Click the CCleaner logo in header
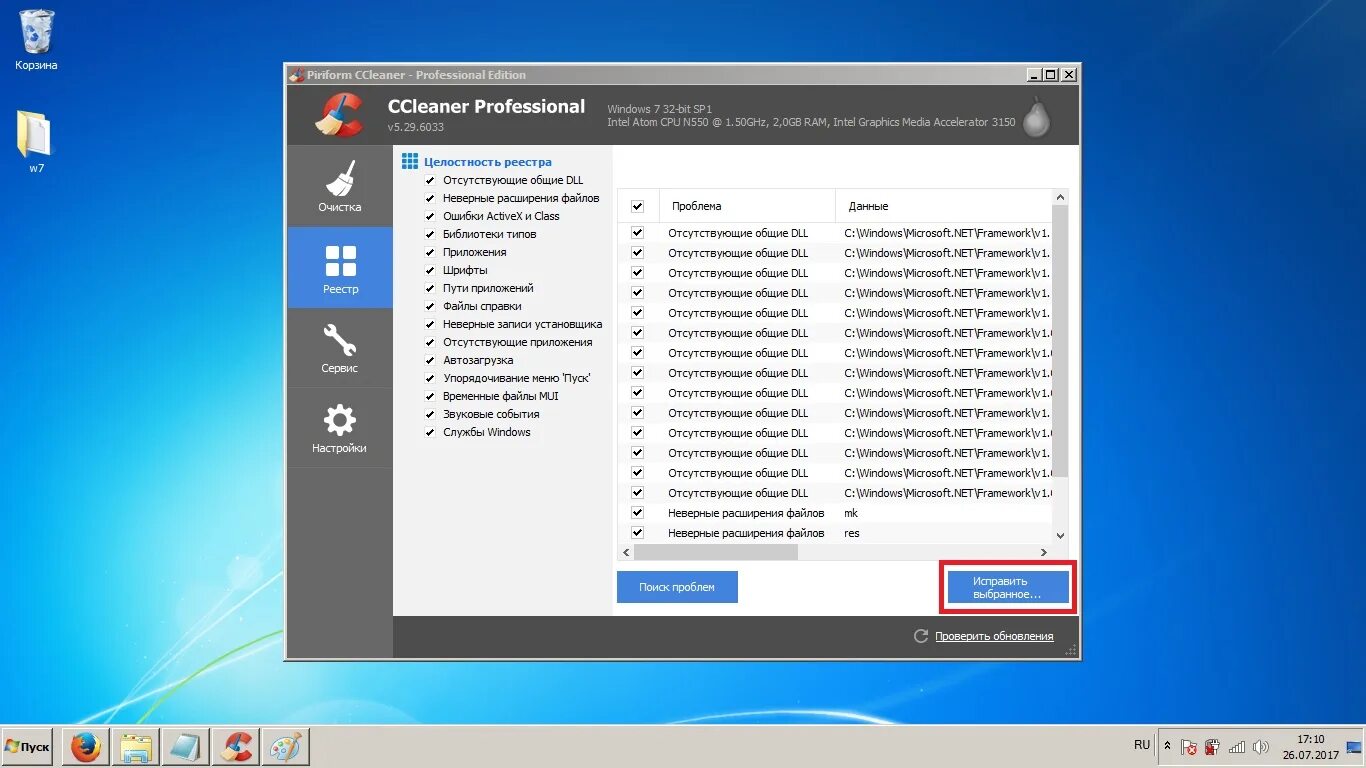The width and height of the screenshot is (1366, 768). click(x=338, y=114)
